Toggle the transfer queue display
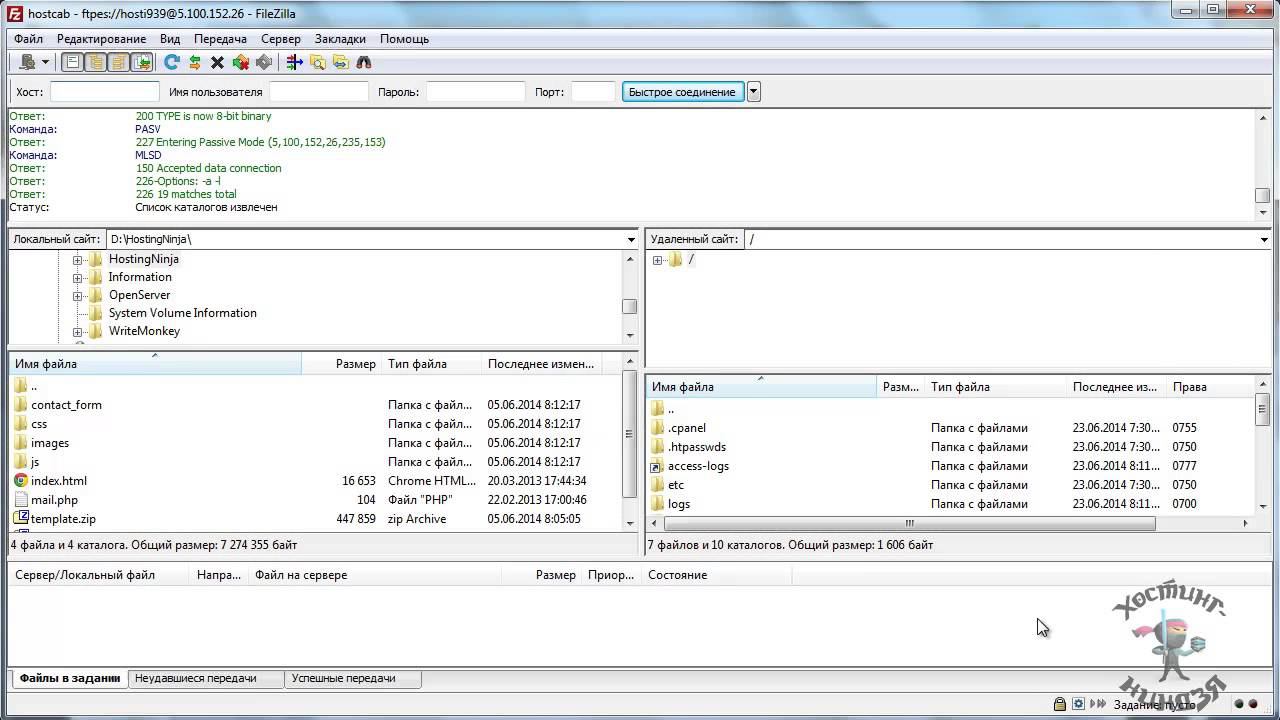The image size is (1280, 720). 142,62
